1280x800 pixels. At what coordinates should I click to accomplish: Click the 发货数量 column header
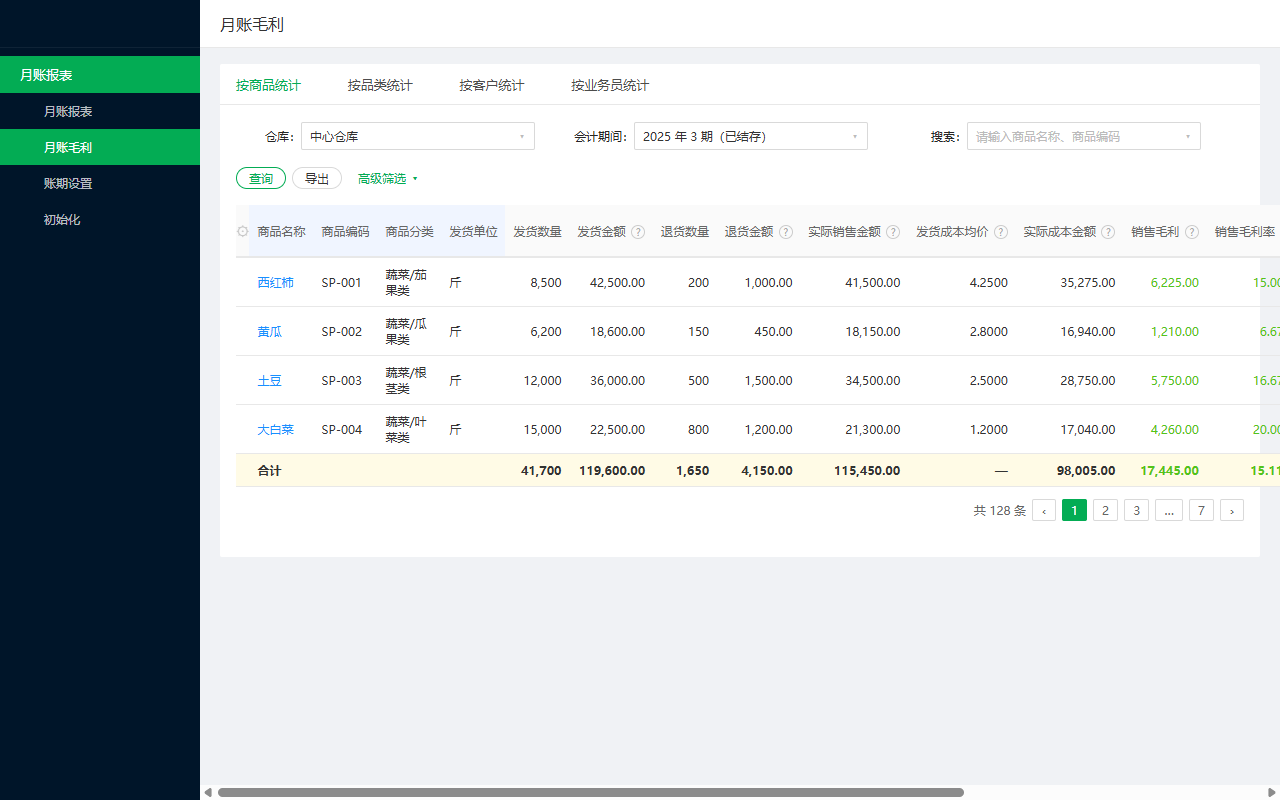point(537,231)
